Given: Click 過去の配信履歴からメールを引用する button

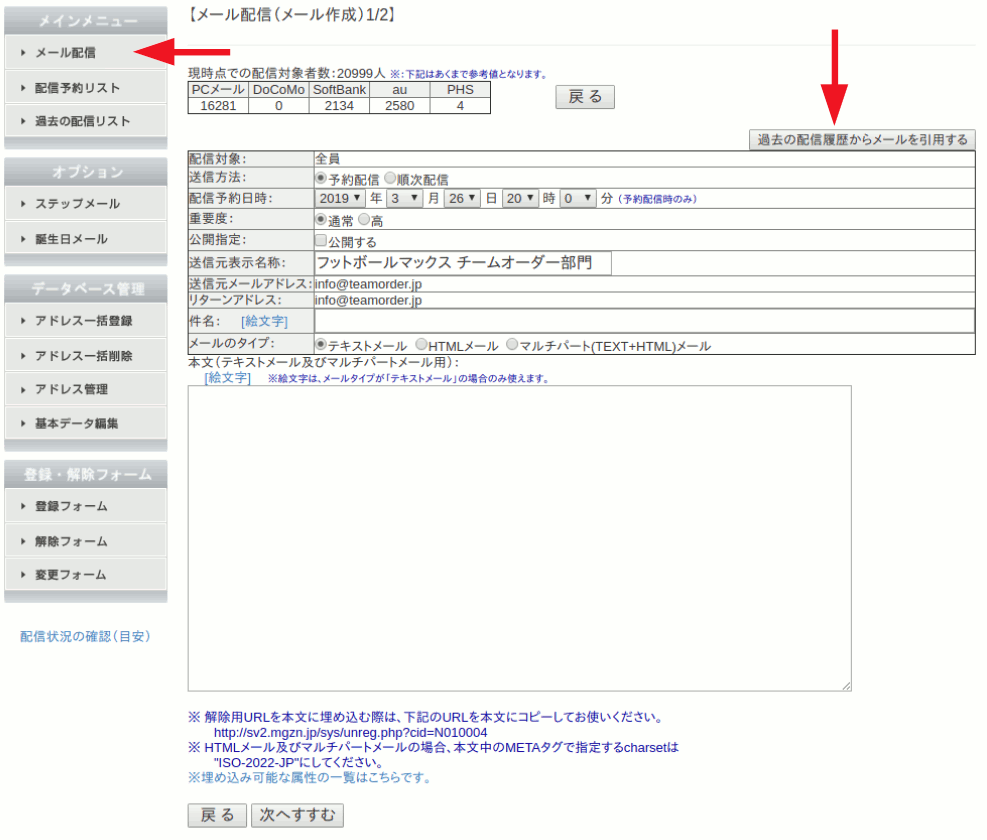Looking at the screenshot, I should click(862, 140).
